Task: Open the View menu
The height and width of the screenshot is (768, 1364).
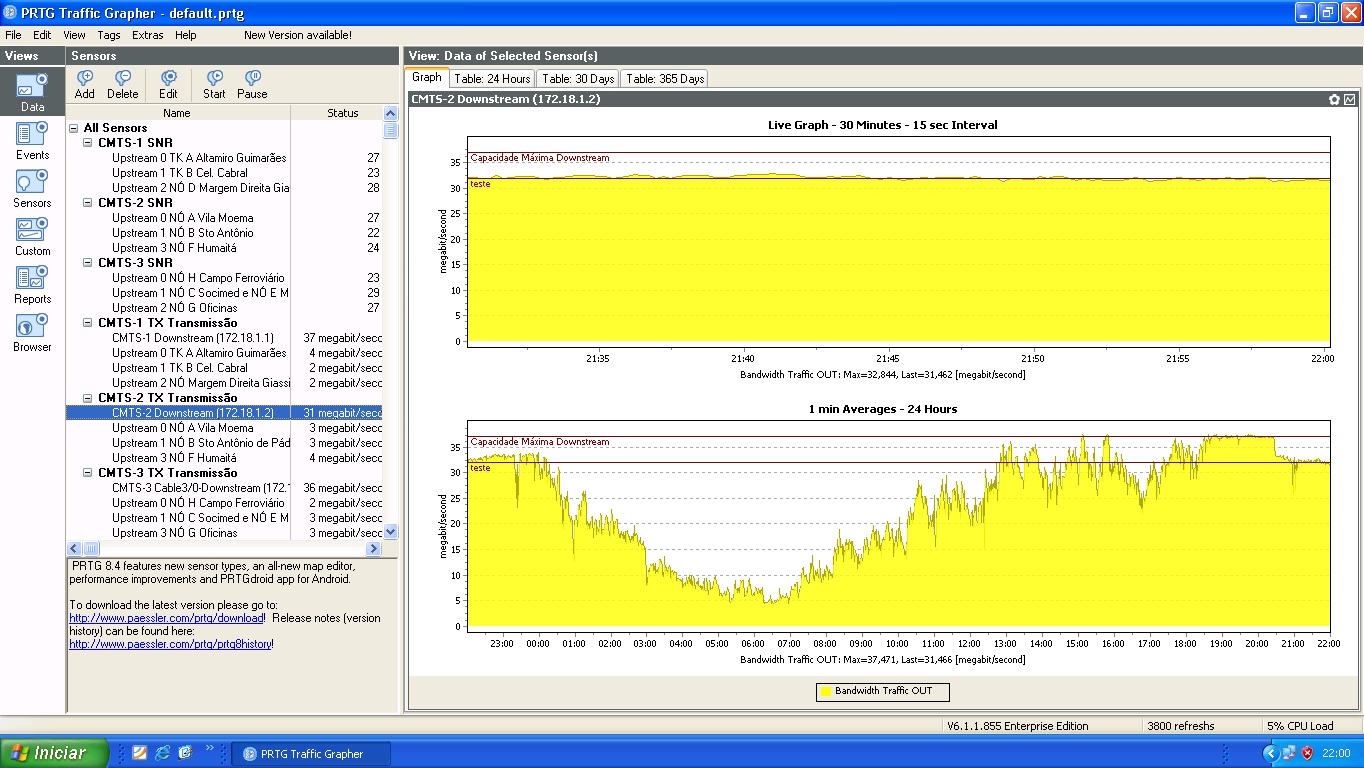Action: click(x=75, y=35)
